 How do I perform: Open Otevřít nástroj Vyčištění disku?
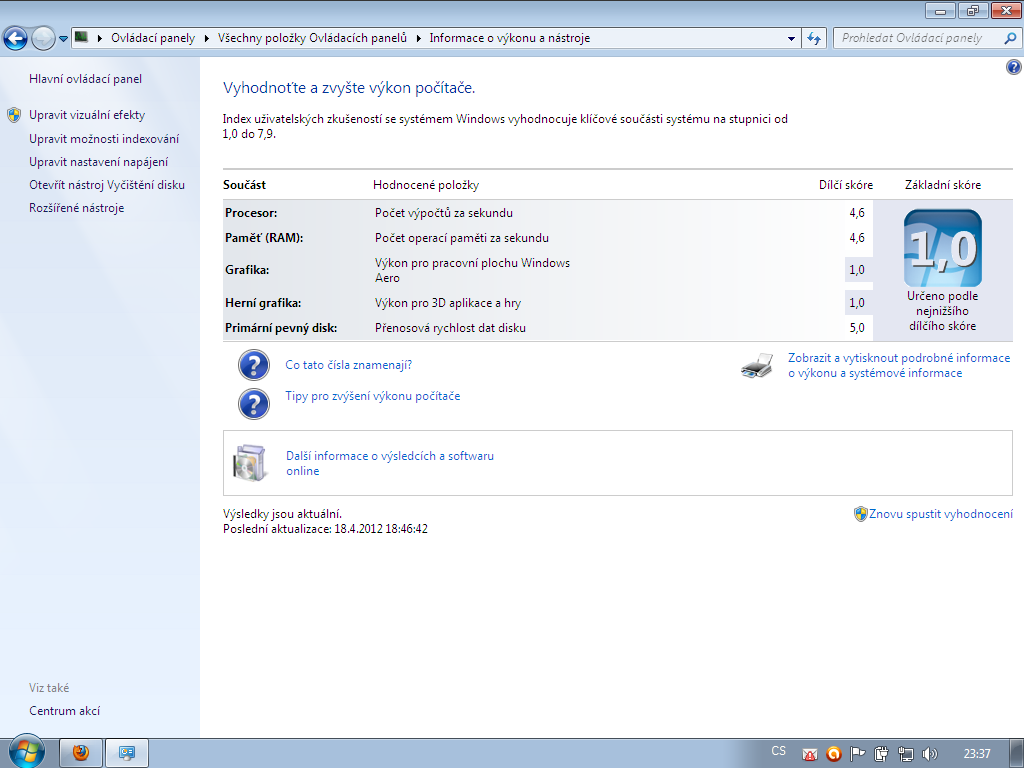pos(107,185)
